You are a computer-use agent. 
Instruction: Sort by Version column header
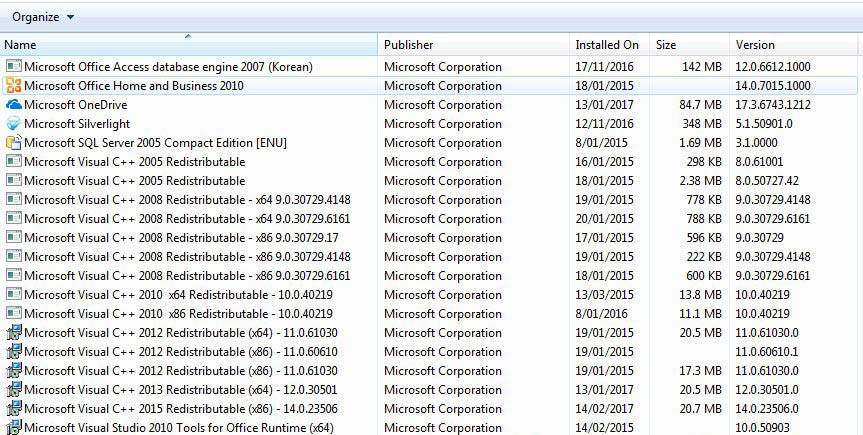click(794, 45)
